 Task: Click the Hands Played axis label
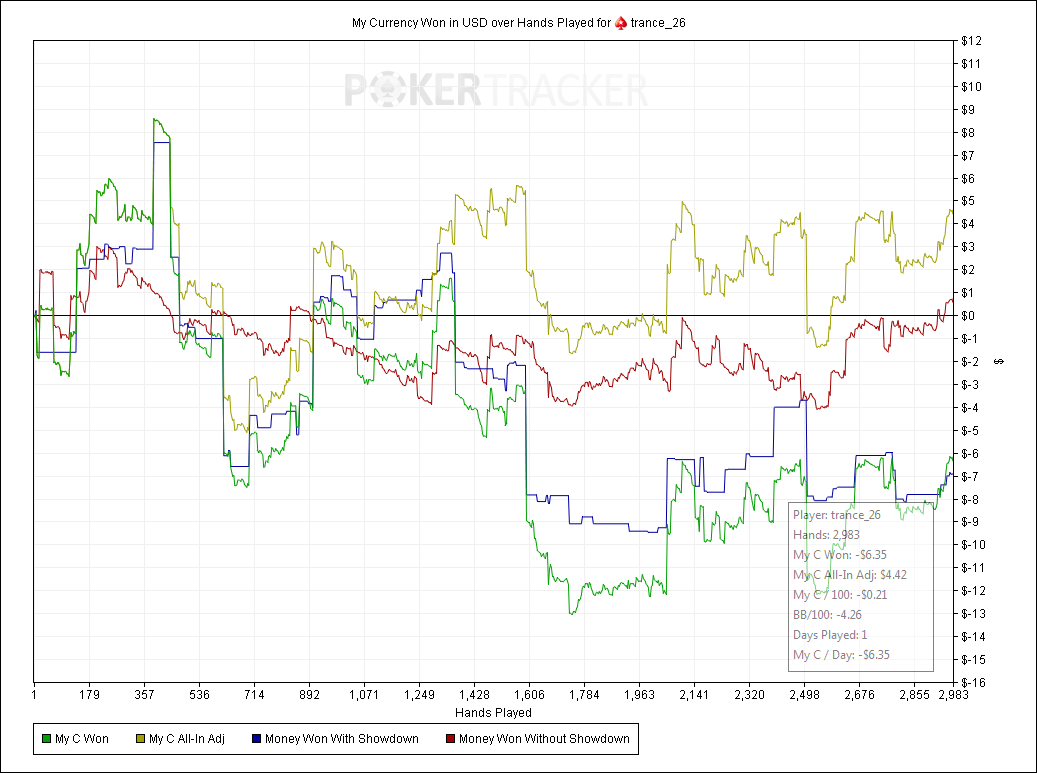[493, 713]
